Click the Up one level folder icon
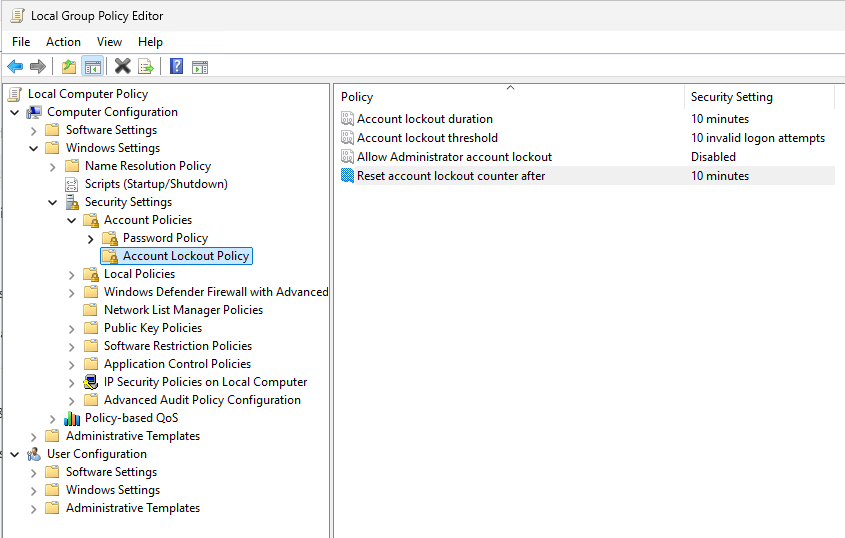The height and width of the screenshot is (538, 845). (x=69, y=67)
